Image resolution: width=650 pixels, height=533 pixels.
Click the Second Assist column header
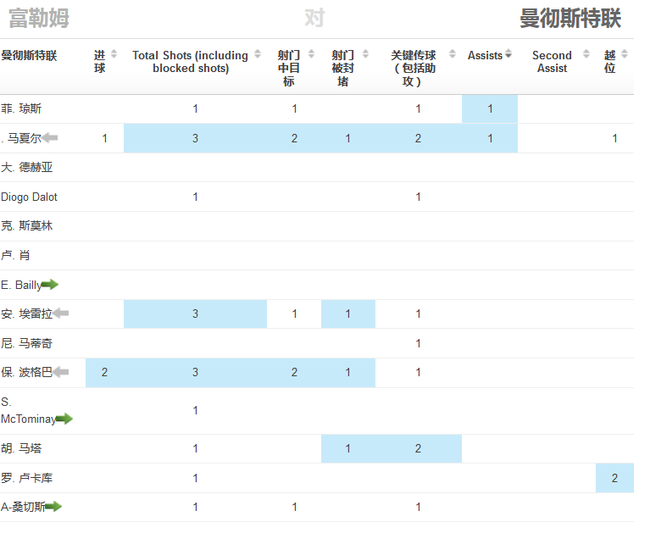(552, 61)
